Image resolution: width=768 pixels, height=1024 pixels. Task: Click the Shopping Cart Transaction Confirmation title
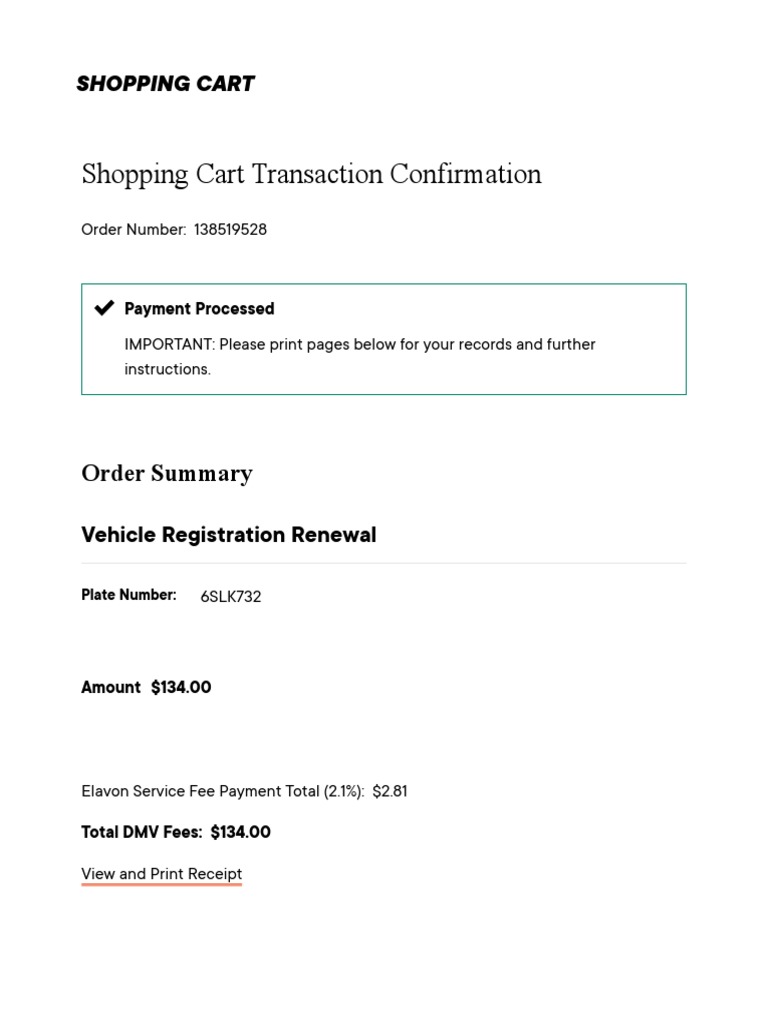[312, 174]
